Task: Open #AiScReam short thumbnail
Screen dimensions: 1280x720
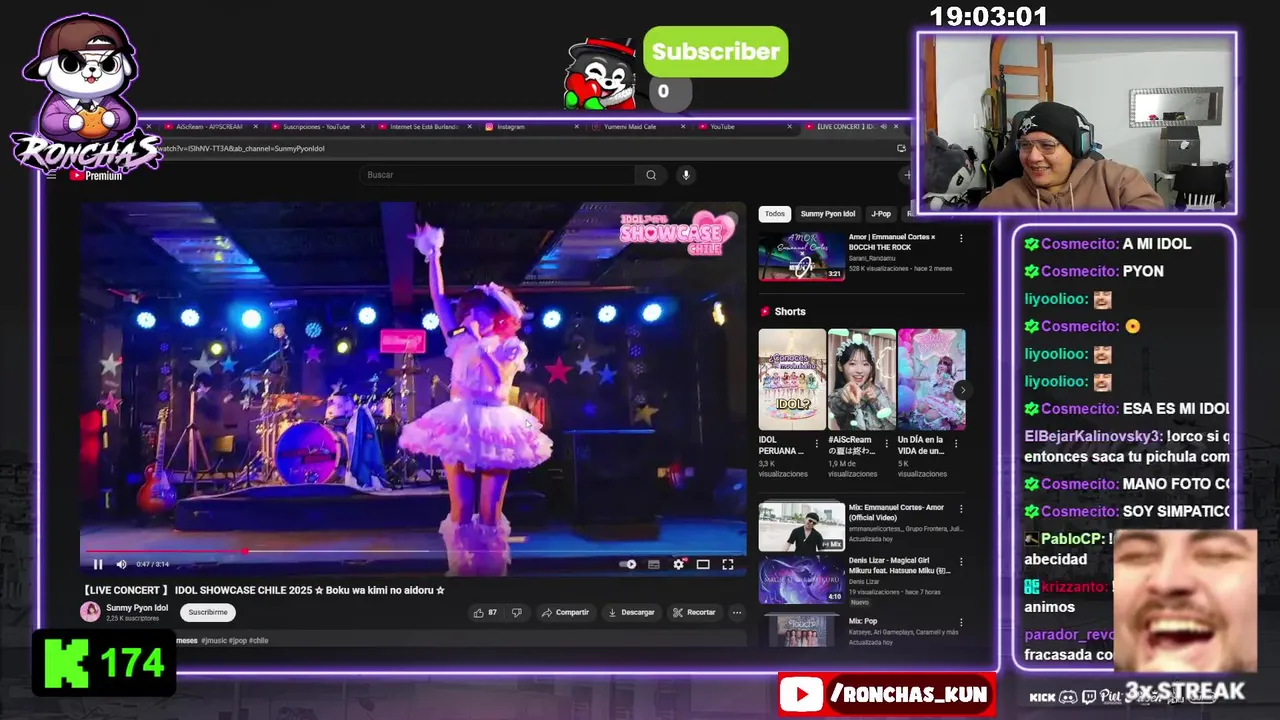Action: point(862,380)
